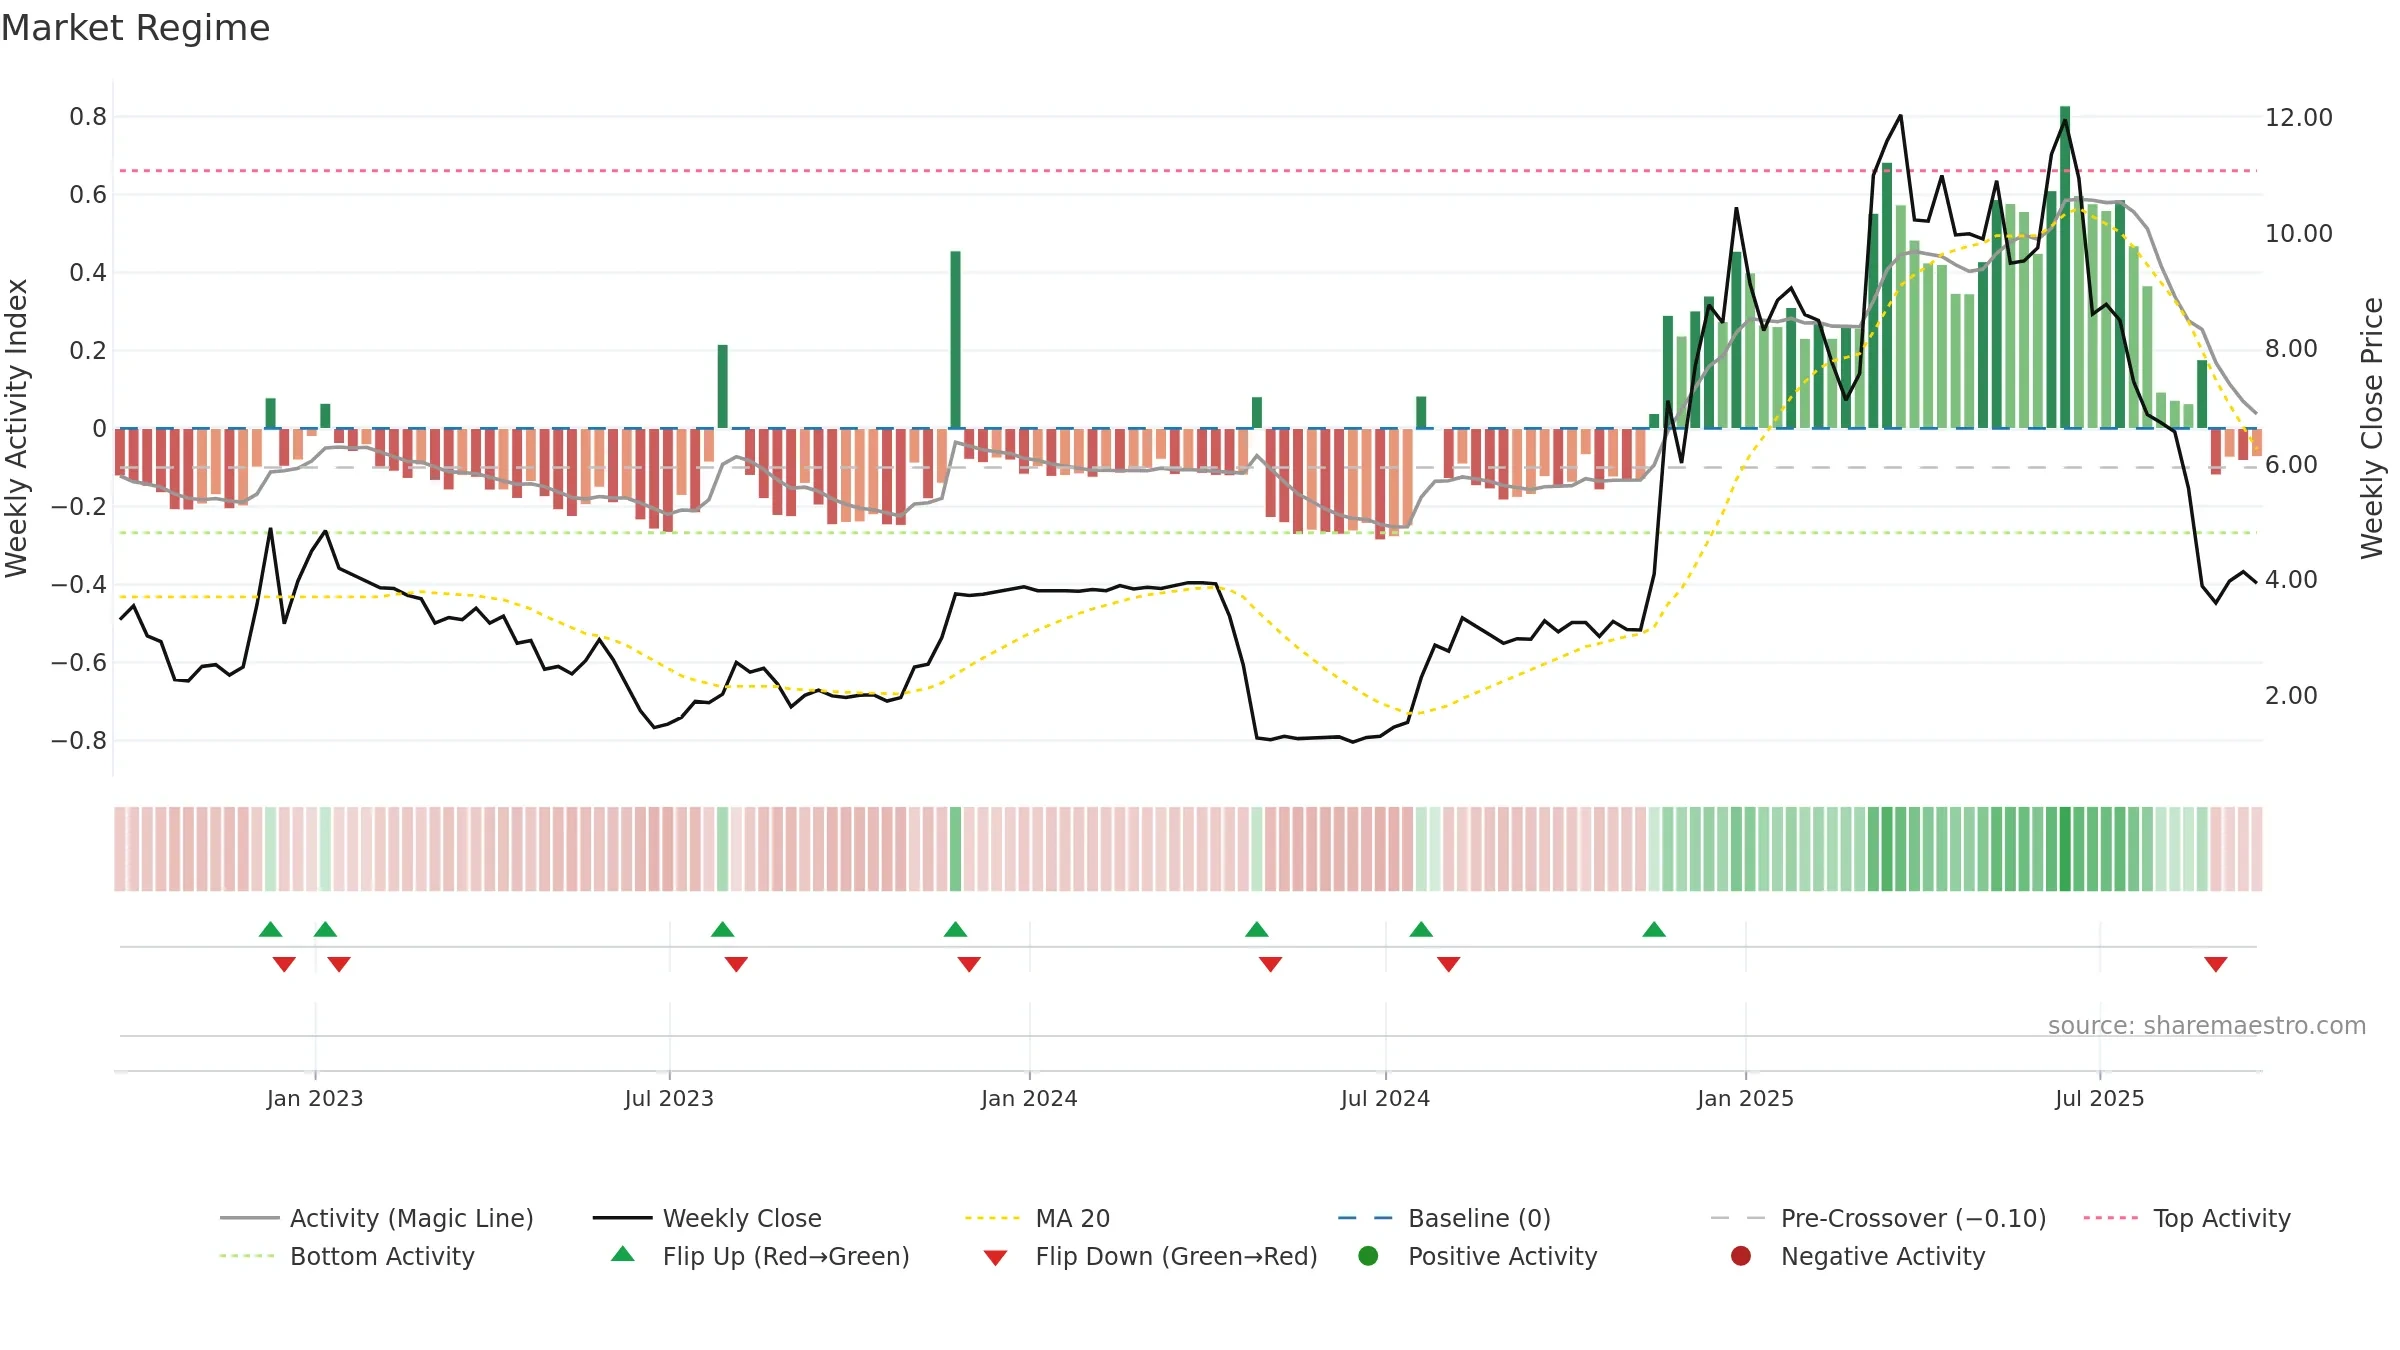Click the pink Top Activity dotted line swatch
The height and width of the screenshot is (1350, 2400).
click(x=2110, y=1218)
